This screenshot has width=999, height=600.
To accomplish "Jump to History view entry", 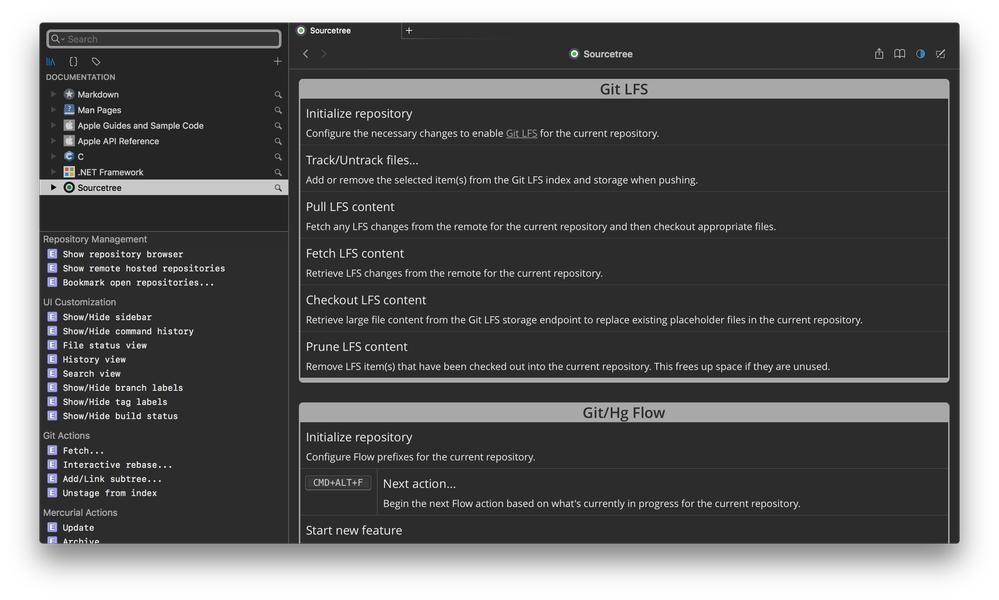I will pyautogui.click(x=94, y=359).
